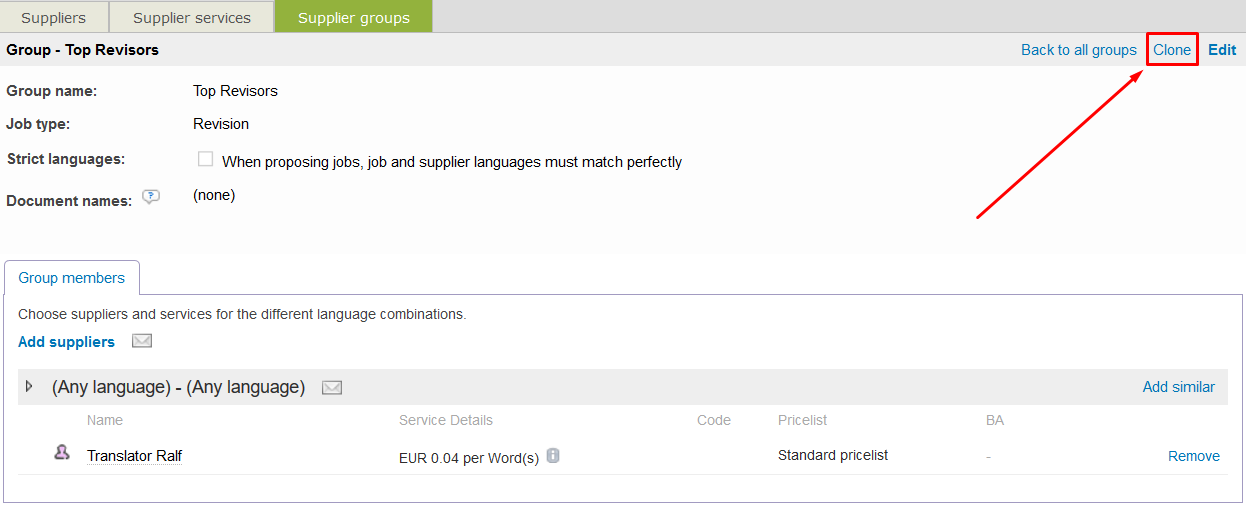Image resolution: width=1246 pixels, height=505 pixels.
Task: Click the (Any language) - (Any language) heading
Action: click(x=178, y=387)
